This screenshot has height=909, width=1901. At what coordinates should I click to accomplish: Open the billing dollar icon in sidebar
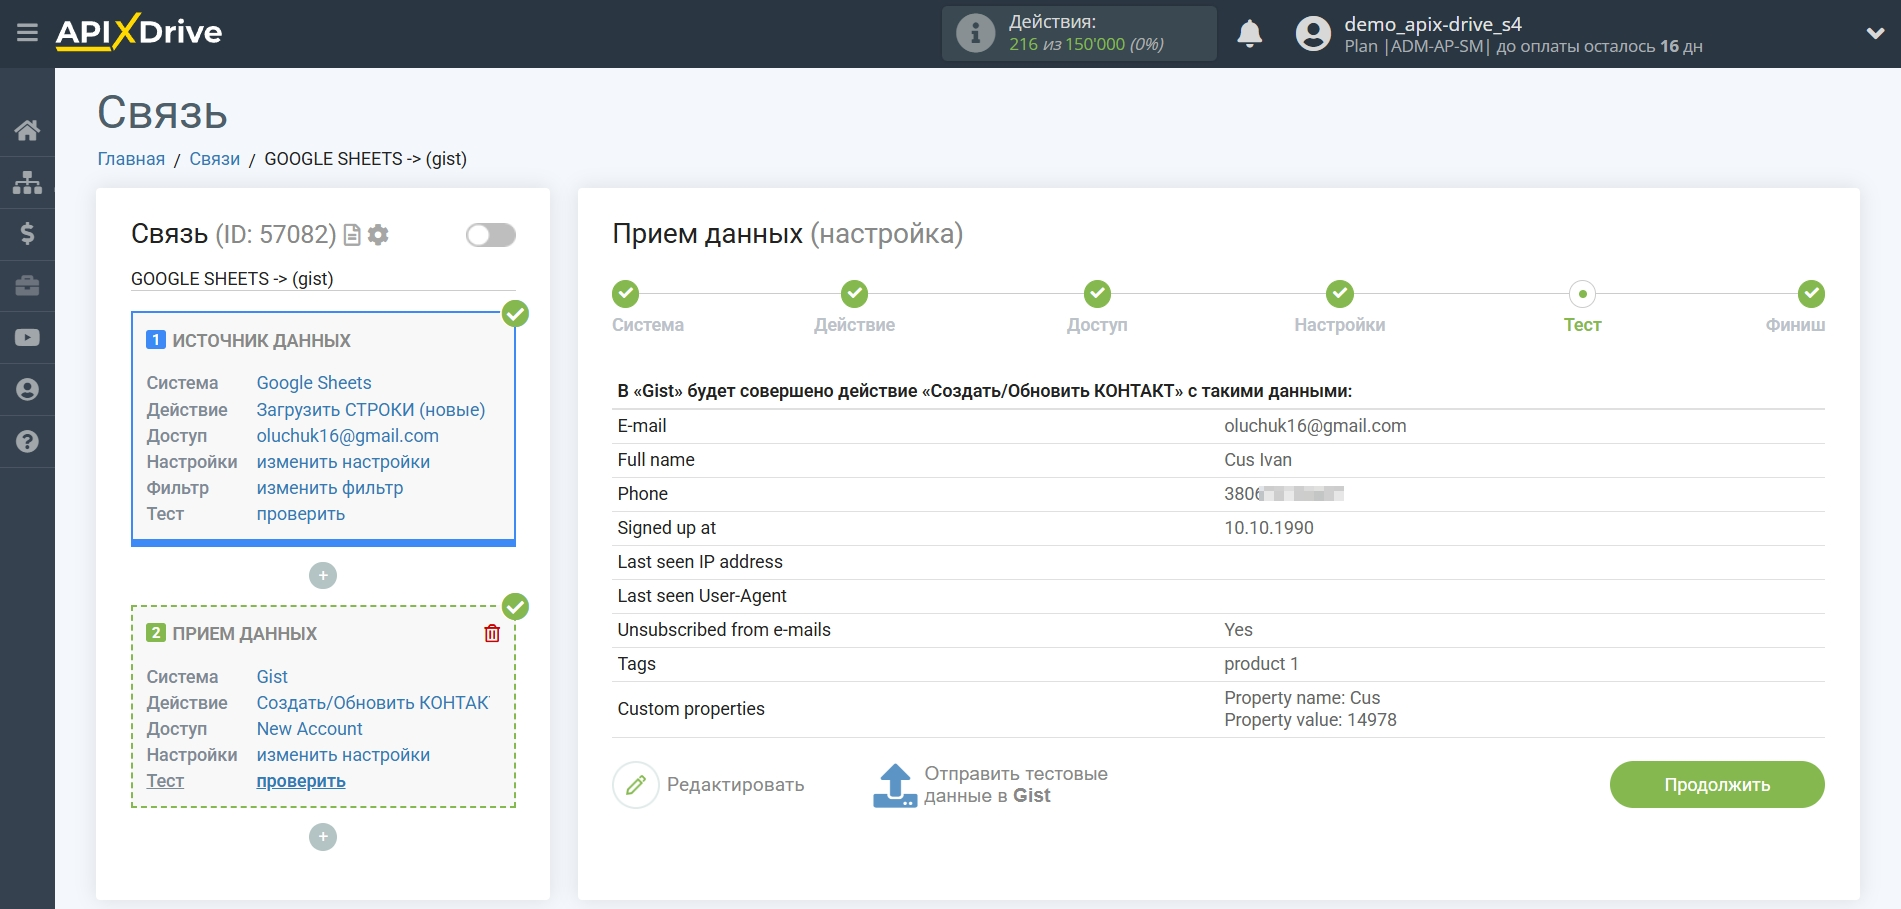coord(27,234)
